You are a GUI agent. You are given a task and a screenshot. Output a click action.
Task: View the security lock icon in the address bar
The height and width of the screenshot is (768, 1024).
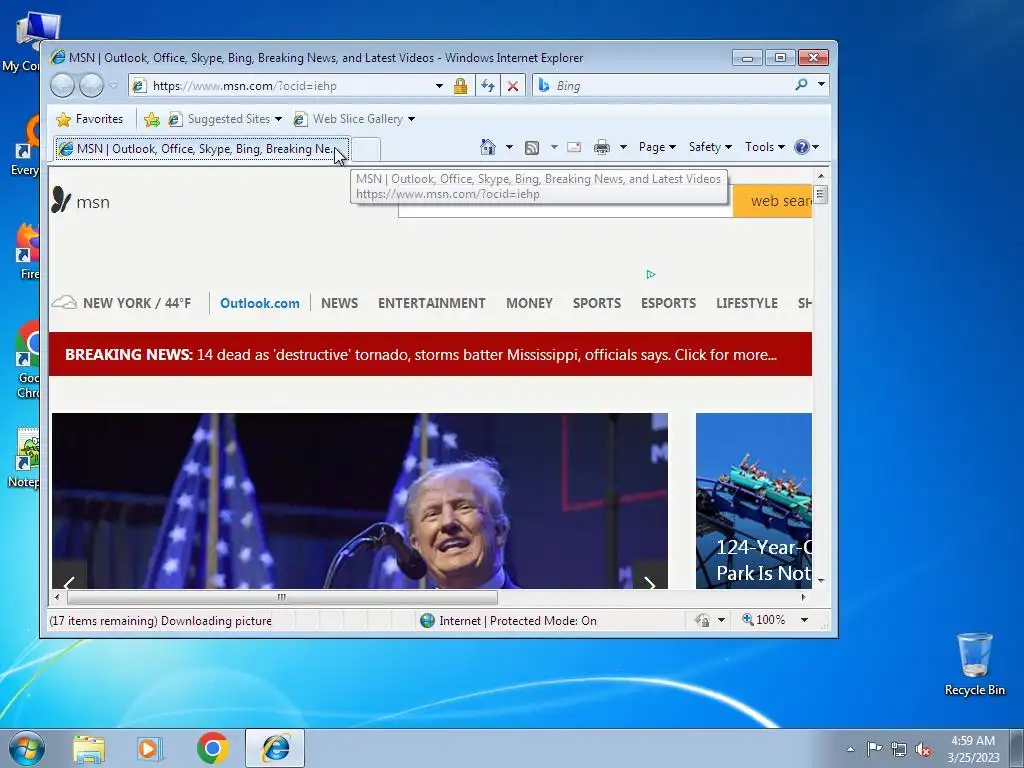(460, 86)
